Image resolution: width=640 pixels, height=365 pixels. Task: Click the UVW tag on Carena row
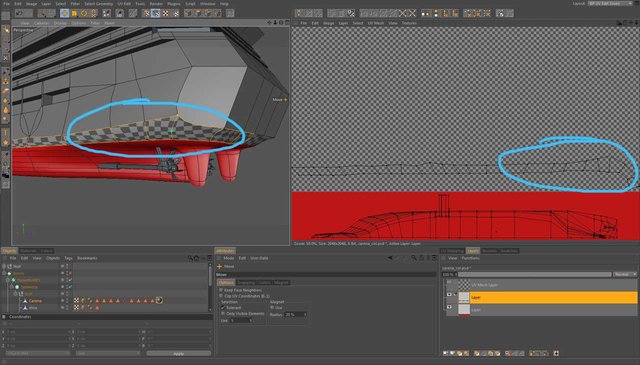[x=76, y=300]
